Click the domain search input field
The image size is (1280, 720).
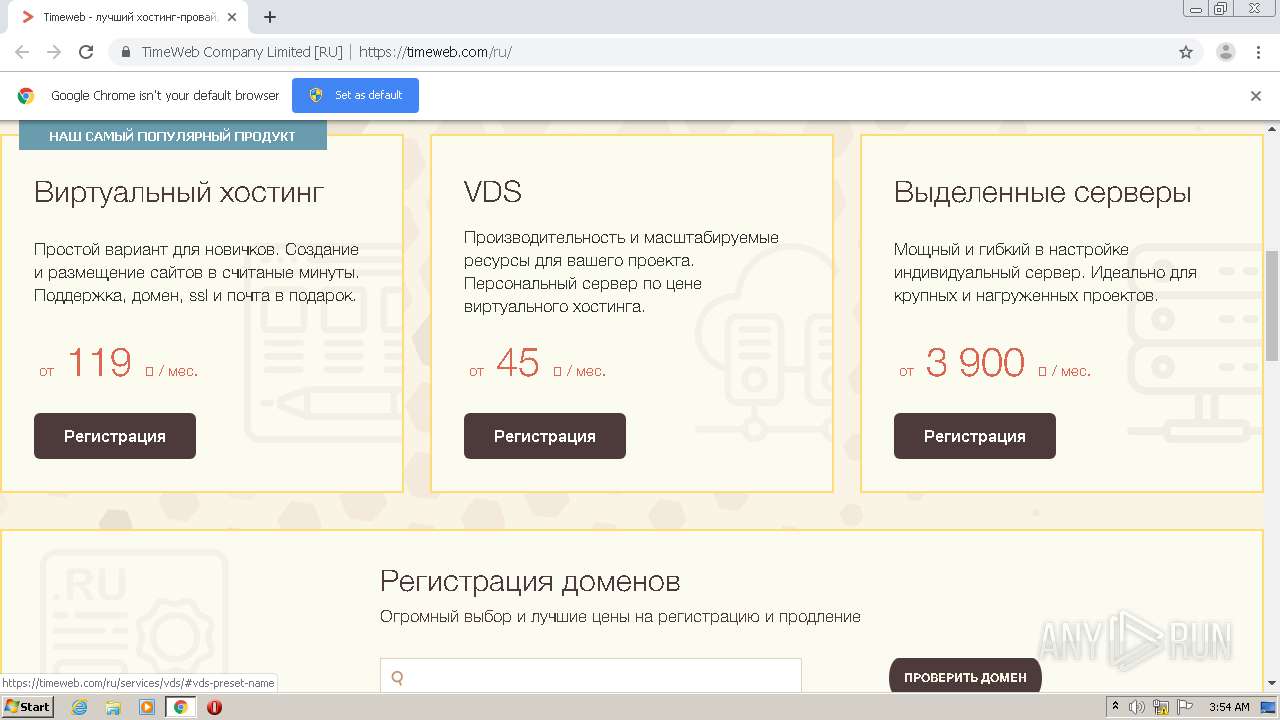pyautogui.click(x=591, y=677)
